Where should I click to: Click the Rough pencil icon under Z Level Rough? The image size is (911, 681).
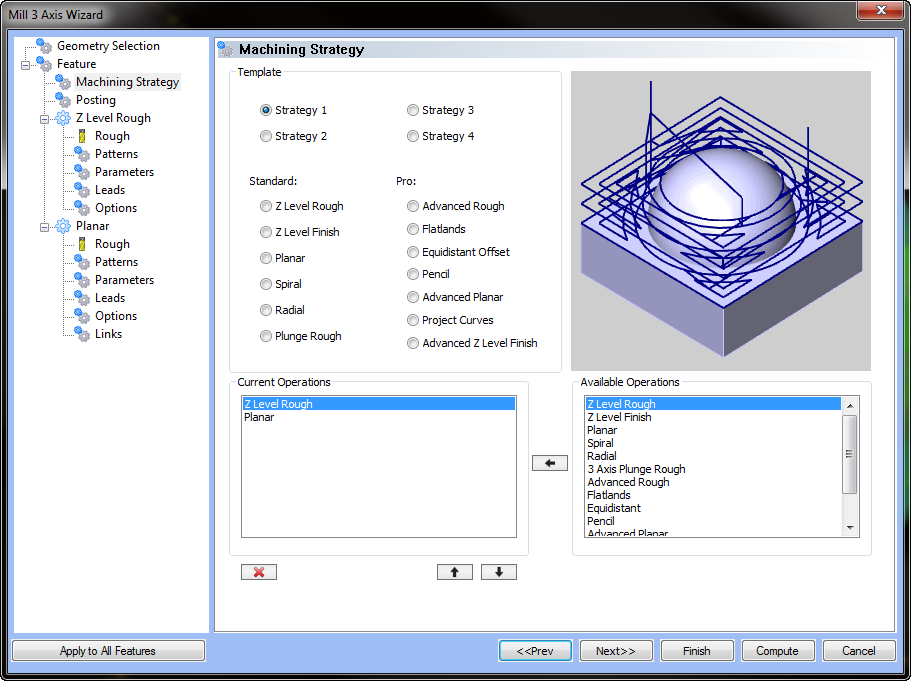coord(84,136)
